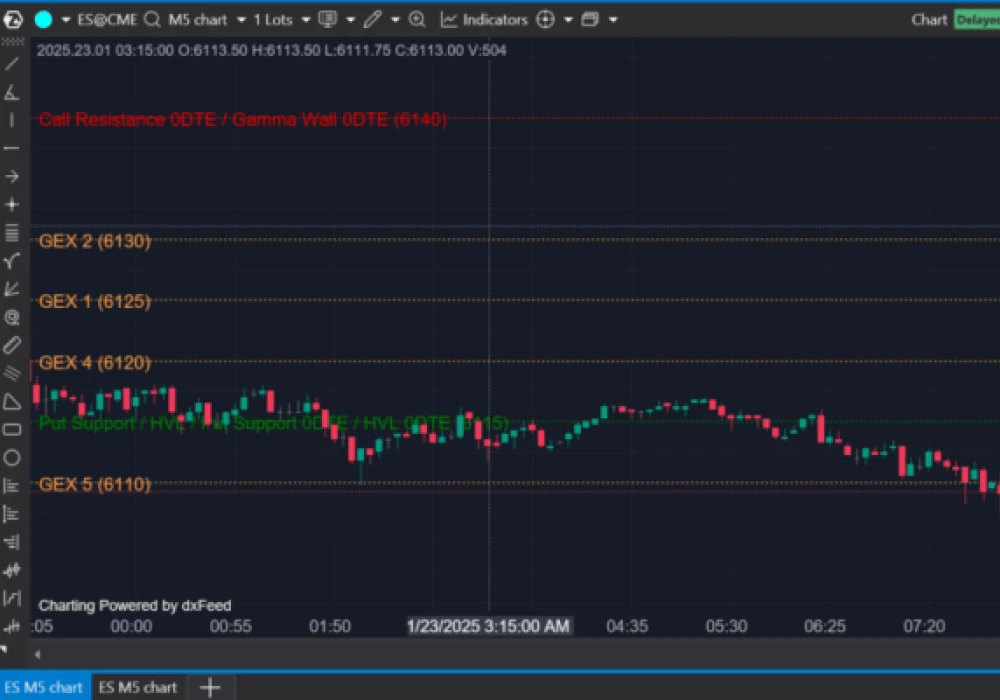This screenshot has height=700, width=1000.
Task: Click the GEX 1 (6125) level label
Action: tap(95, 301)
